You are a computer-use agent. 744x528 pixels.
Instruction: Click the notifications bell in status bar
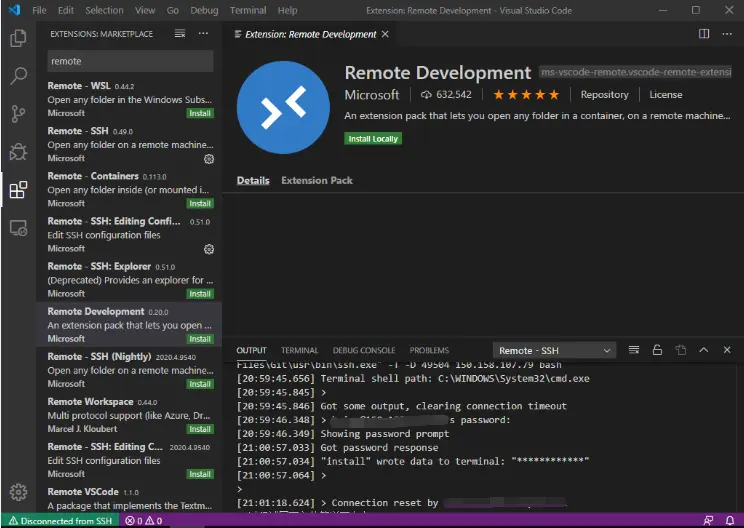[x=731, y=521]
